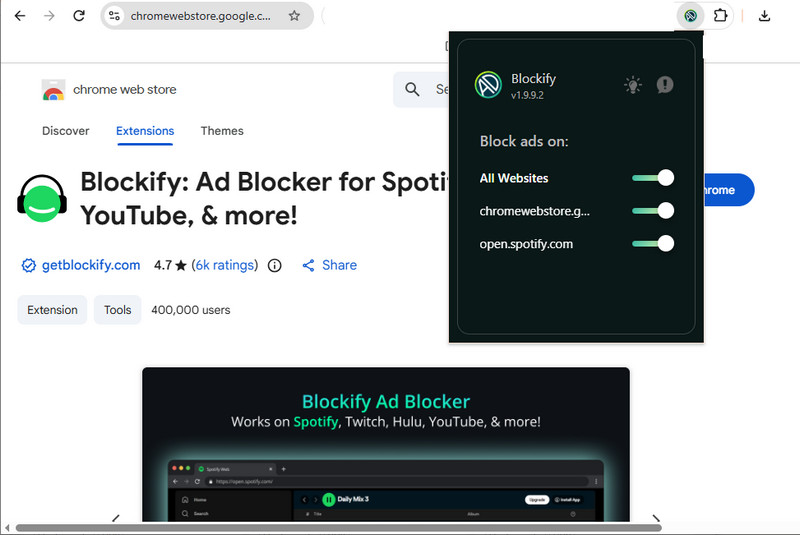Reload the page with the refresh icon
This screenshot has height=535, width=800.
point(79,16)
